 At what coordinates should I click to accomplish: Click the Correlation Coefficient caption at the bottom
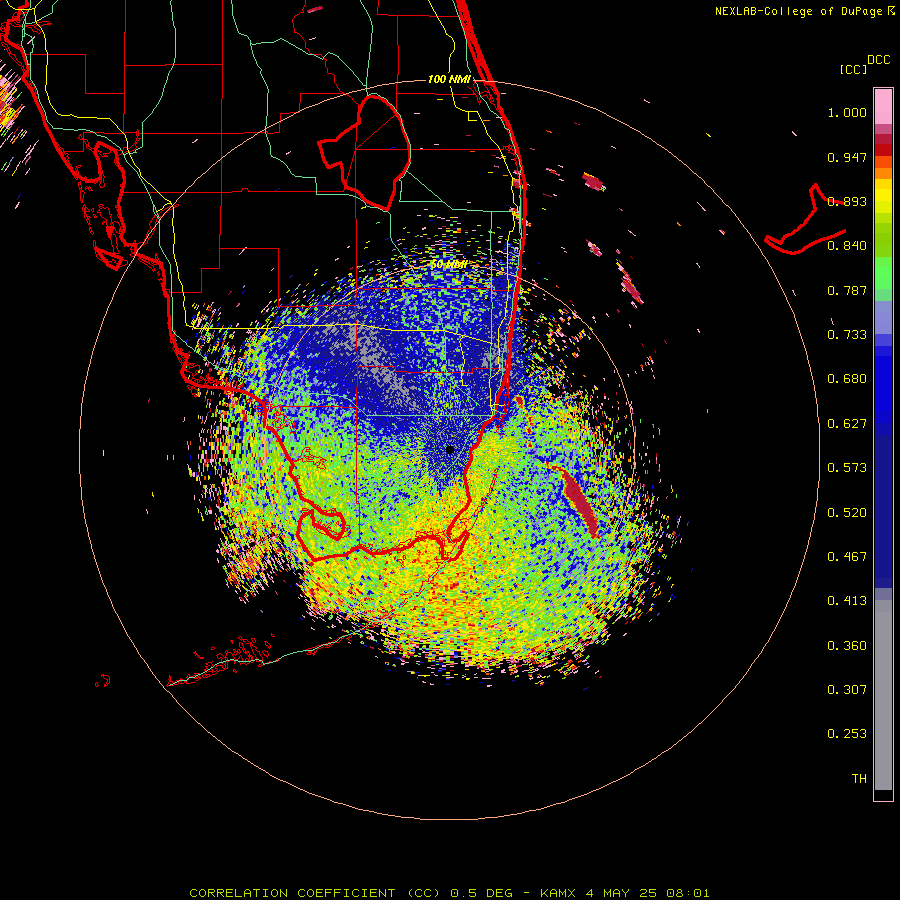coord(449,893)
